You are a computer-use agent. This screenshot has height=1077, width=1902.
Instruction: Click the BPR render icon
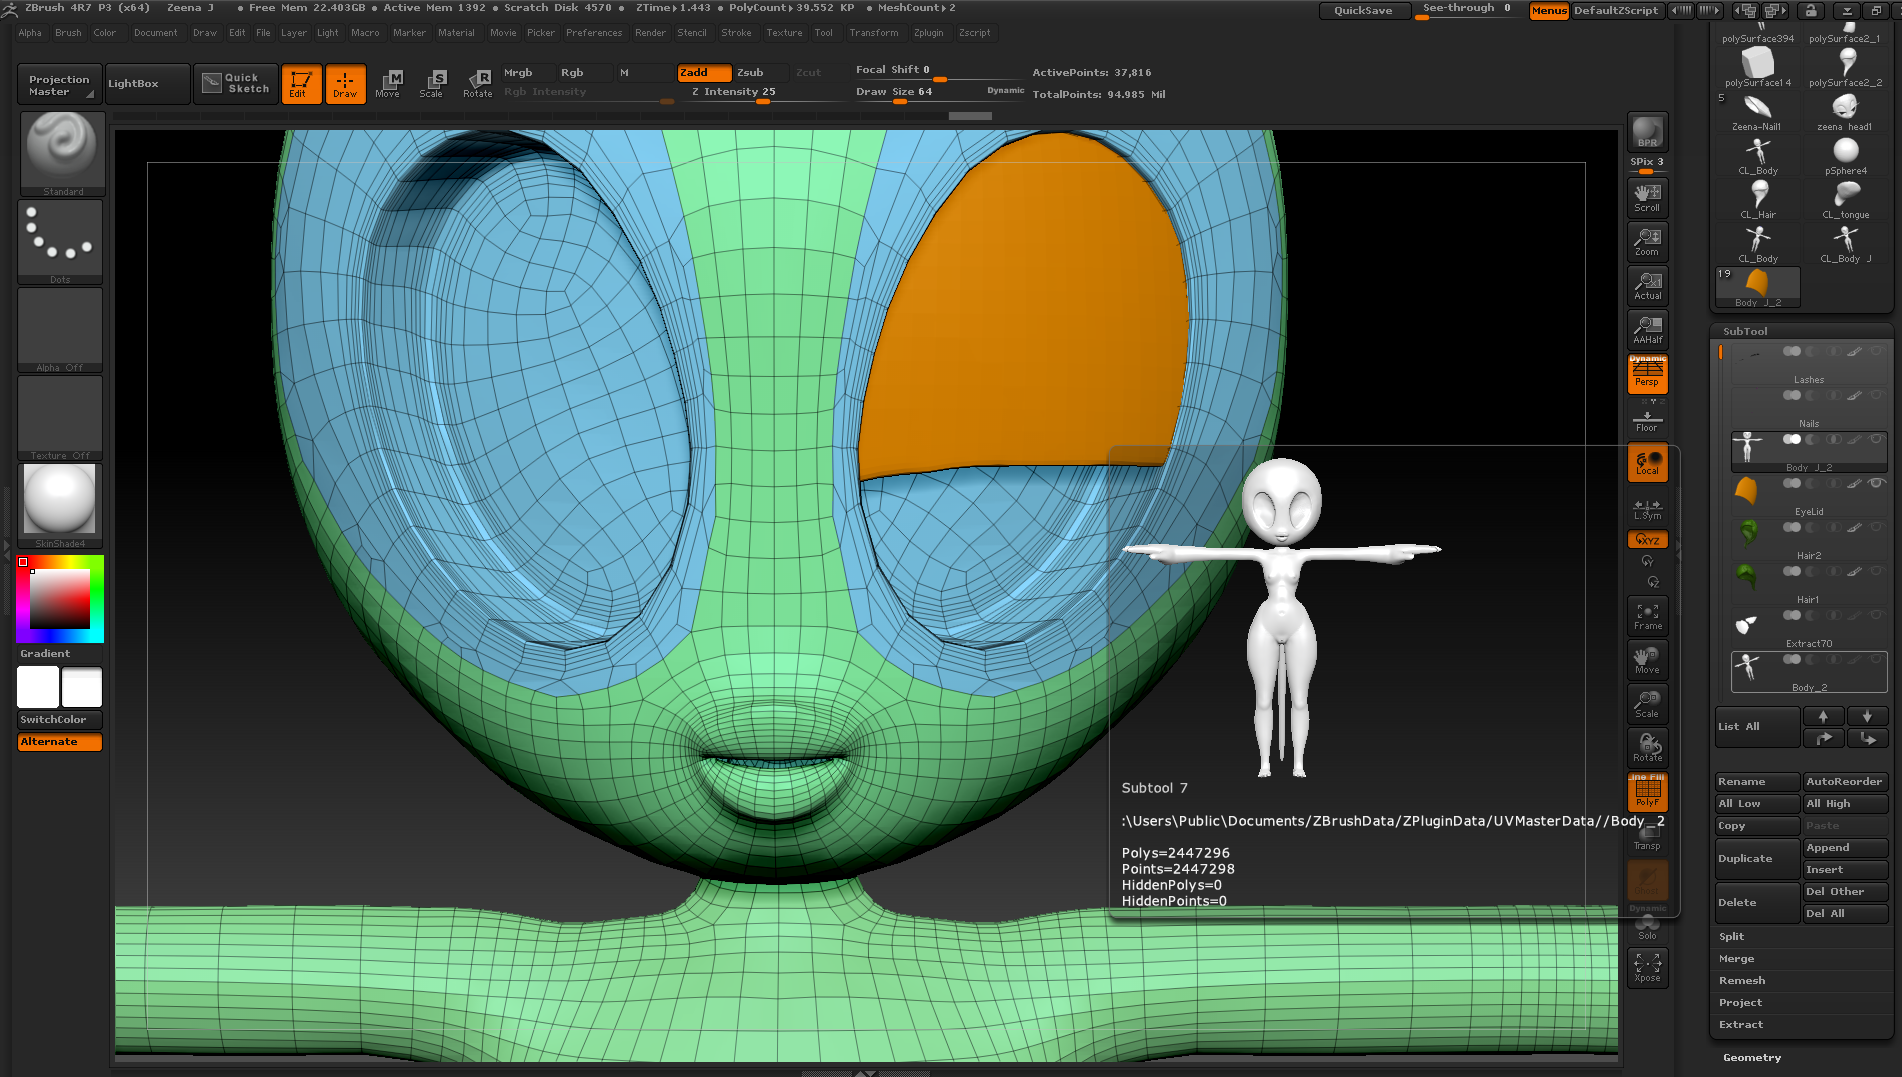click(1647, 131)
